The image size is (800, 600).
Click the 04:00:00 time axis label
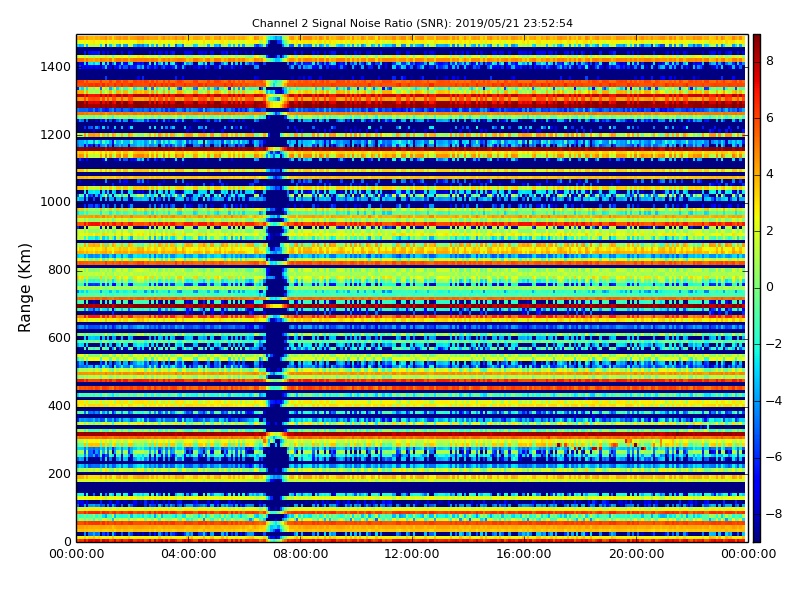189,554
